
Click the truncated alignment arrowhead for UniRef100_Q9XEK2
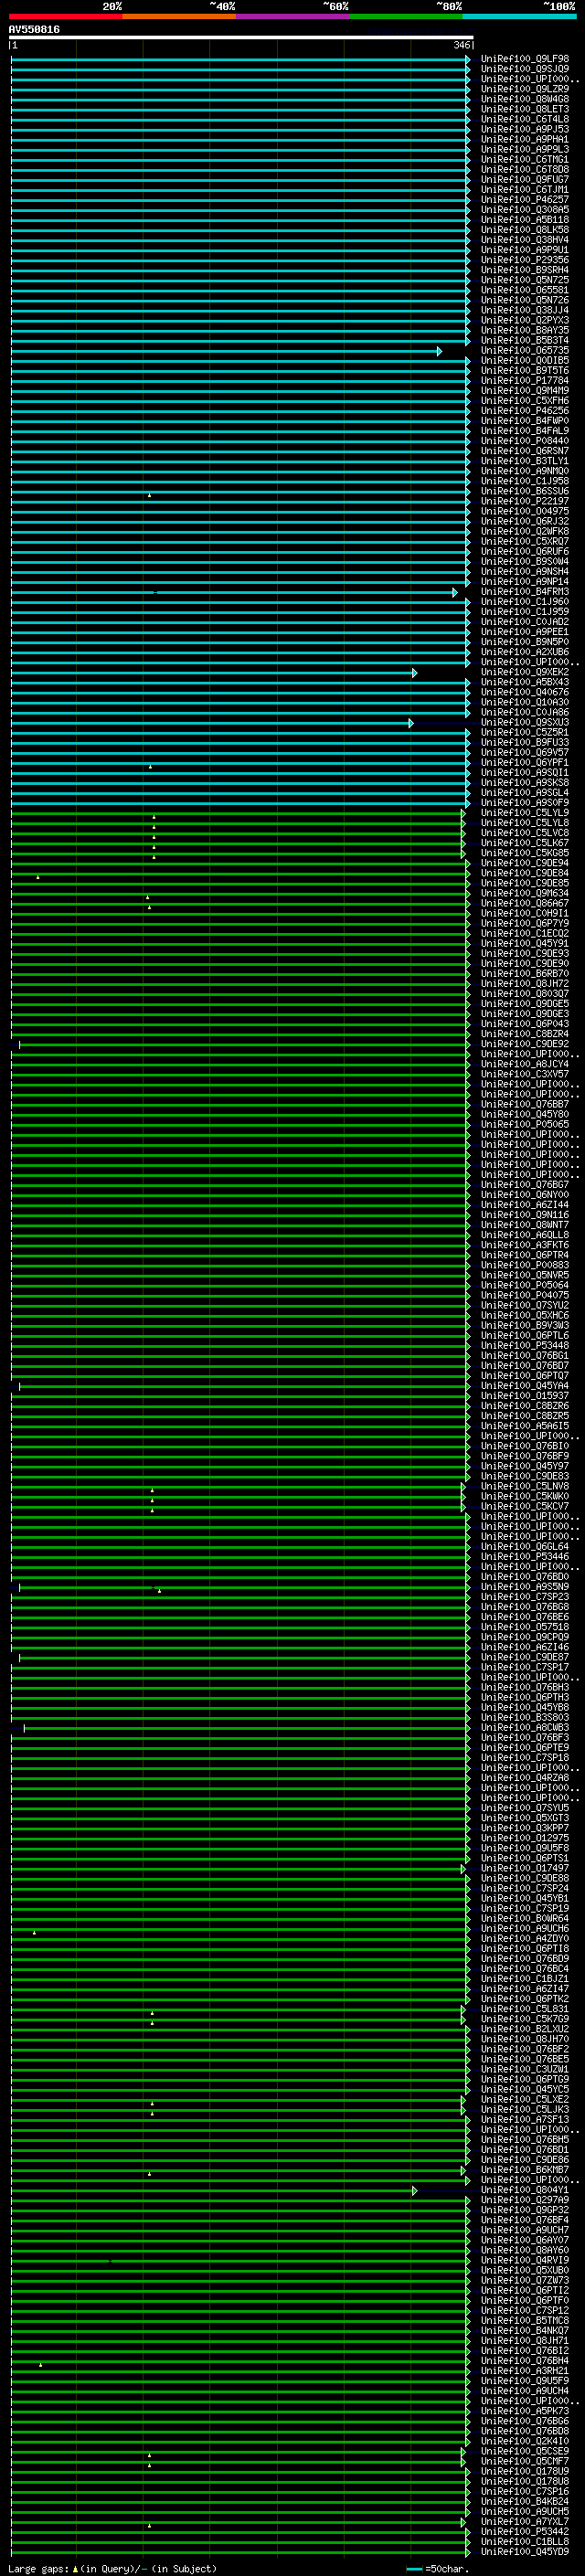[x=414, y=673]
